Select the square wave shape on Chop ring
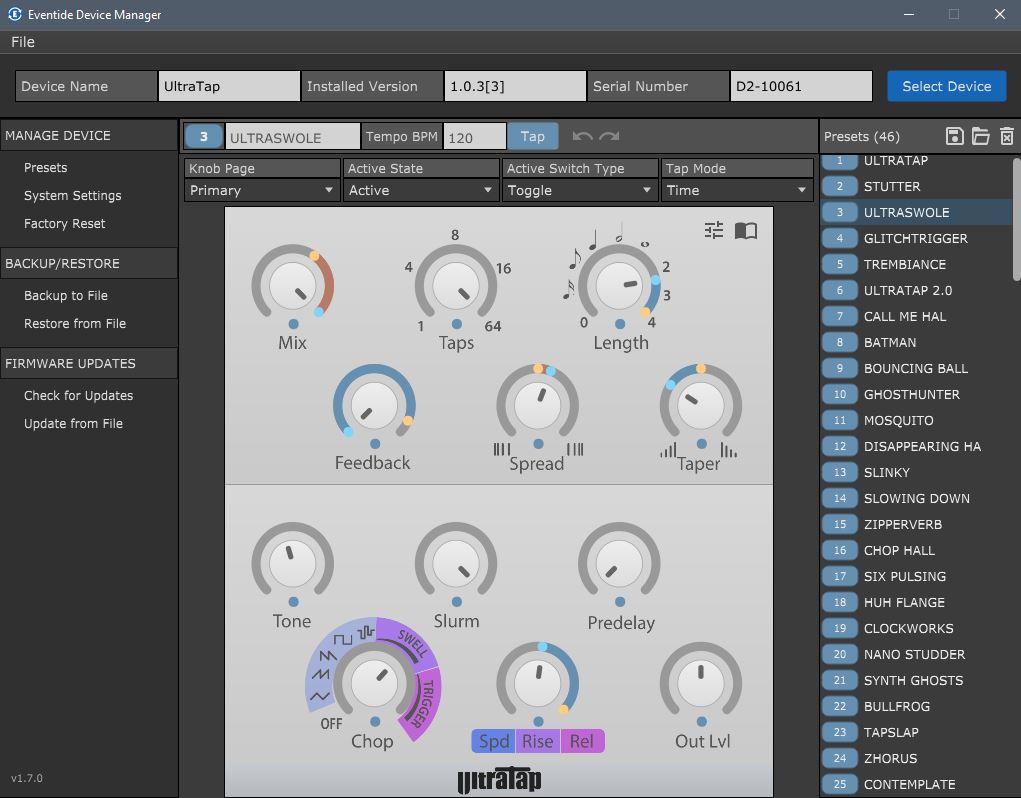The width and height of the screenshot is (1021, 798). click(x=342, y=640)
